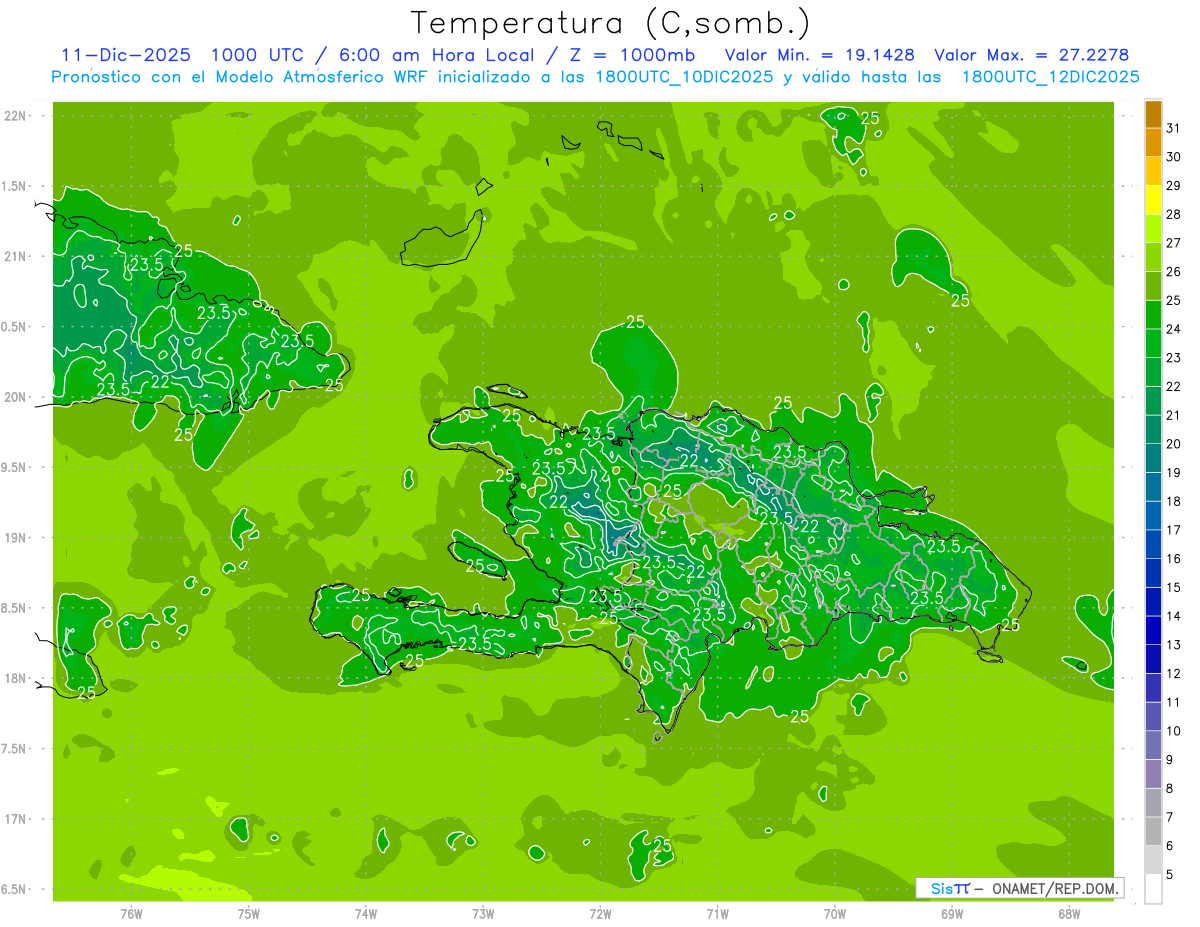Click the 25 contour label below 75W Cuba coast
The width and height of the screenshot is (1200, 927).
(x=184, y=435)
